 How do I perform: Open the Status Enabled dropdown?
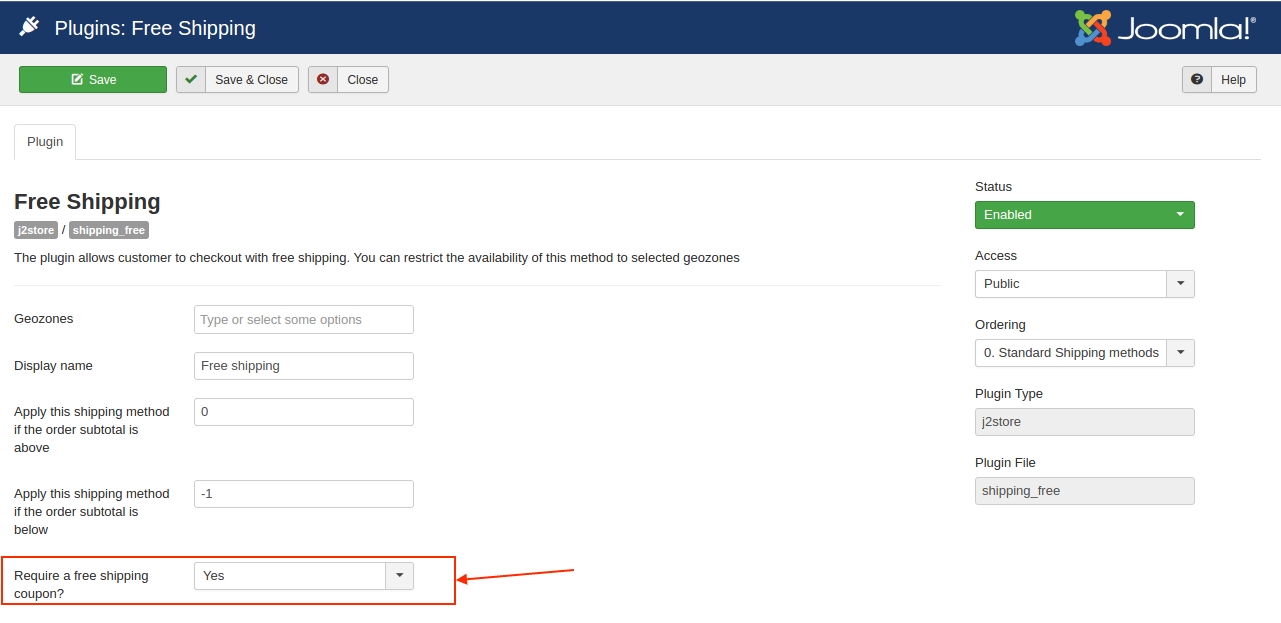[x=1084, y=215]
